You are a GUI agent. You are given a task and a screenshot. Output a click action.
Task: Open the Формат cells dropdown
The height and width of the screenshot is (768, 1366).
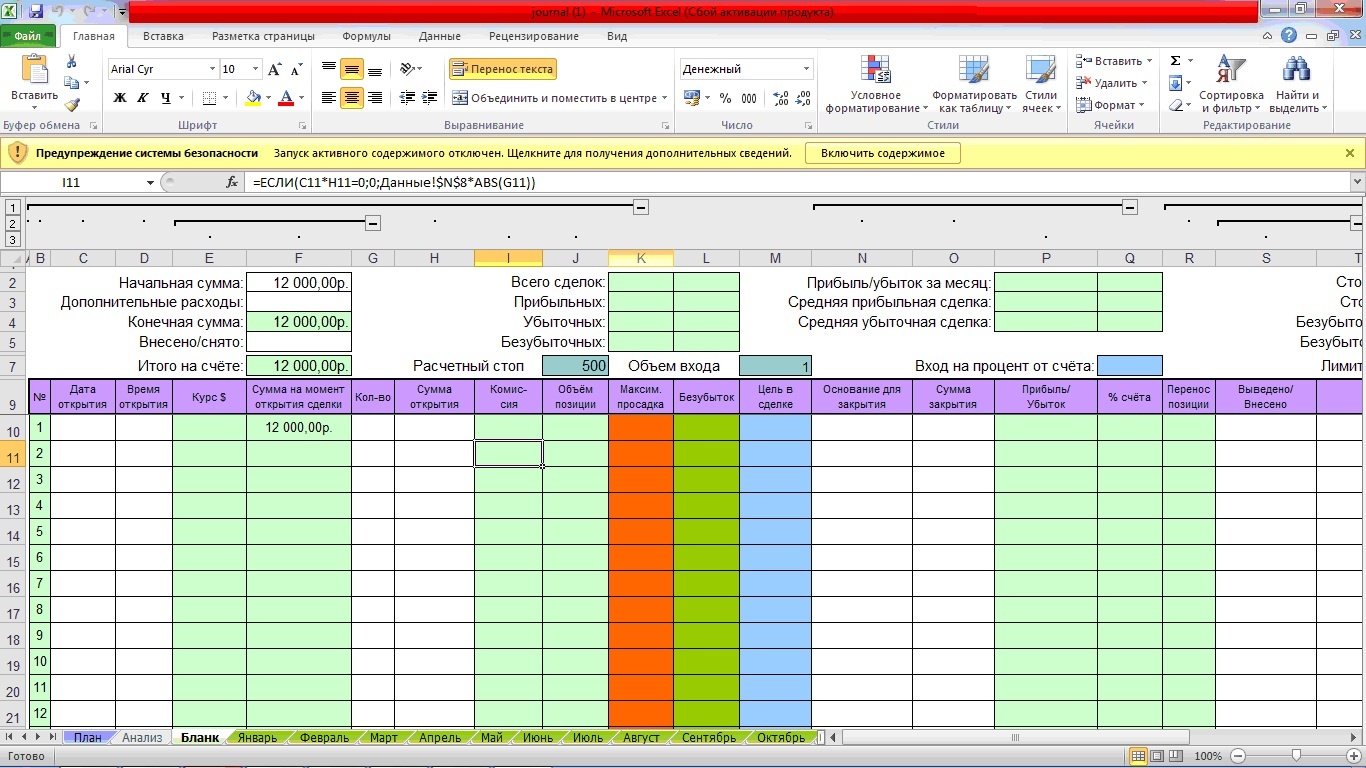coord(1111,105)
